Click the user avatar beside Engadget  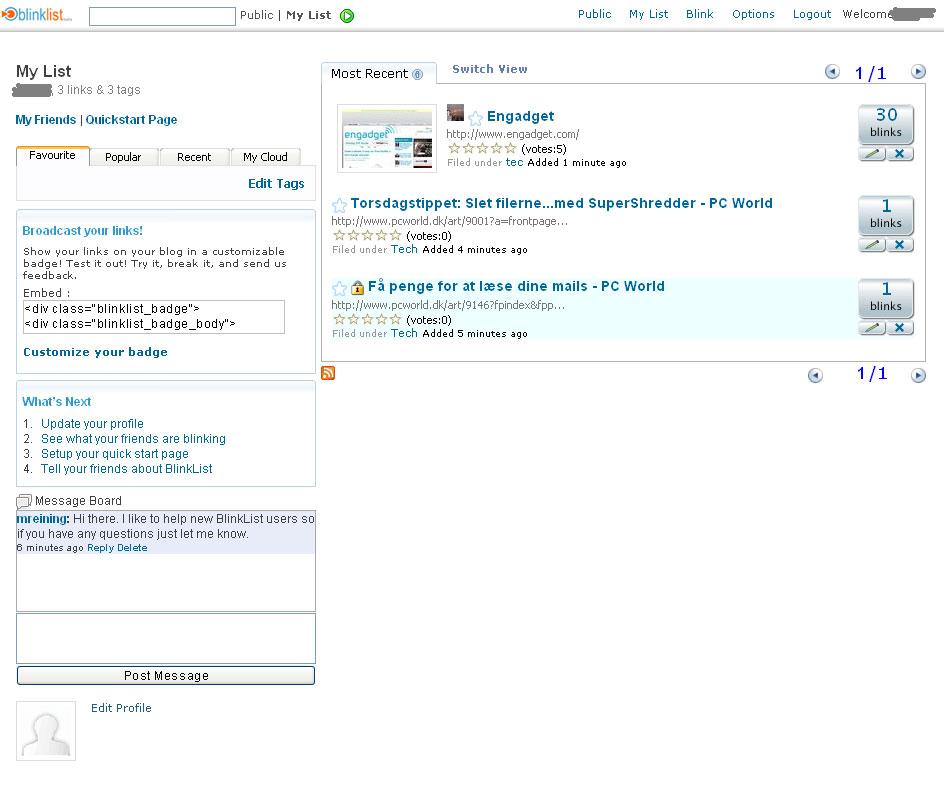(455, 113)
